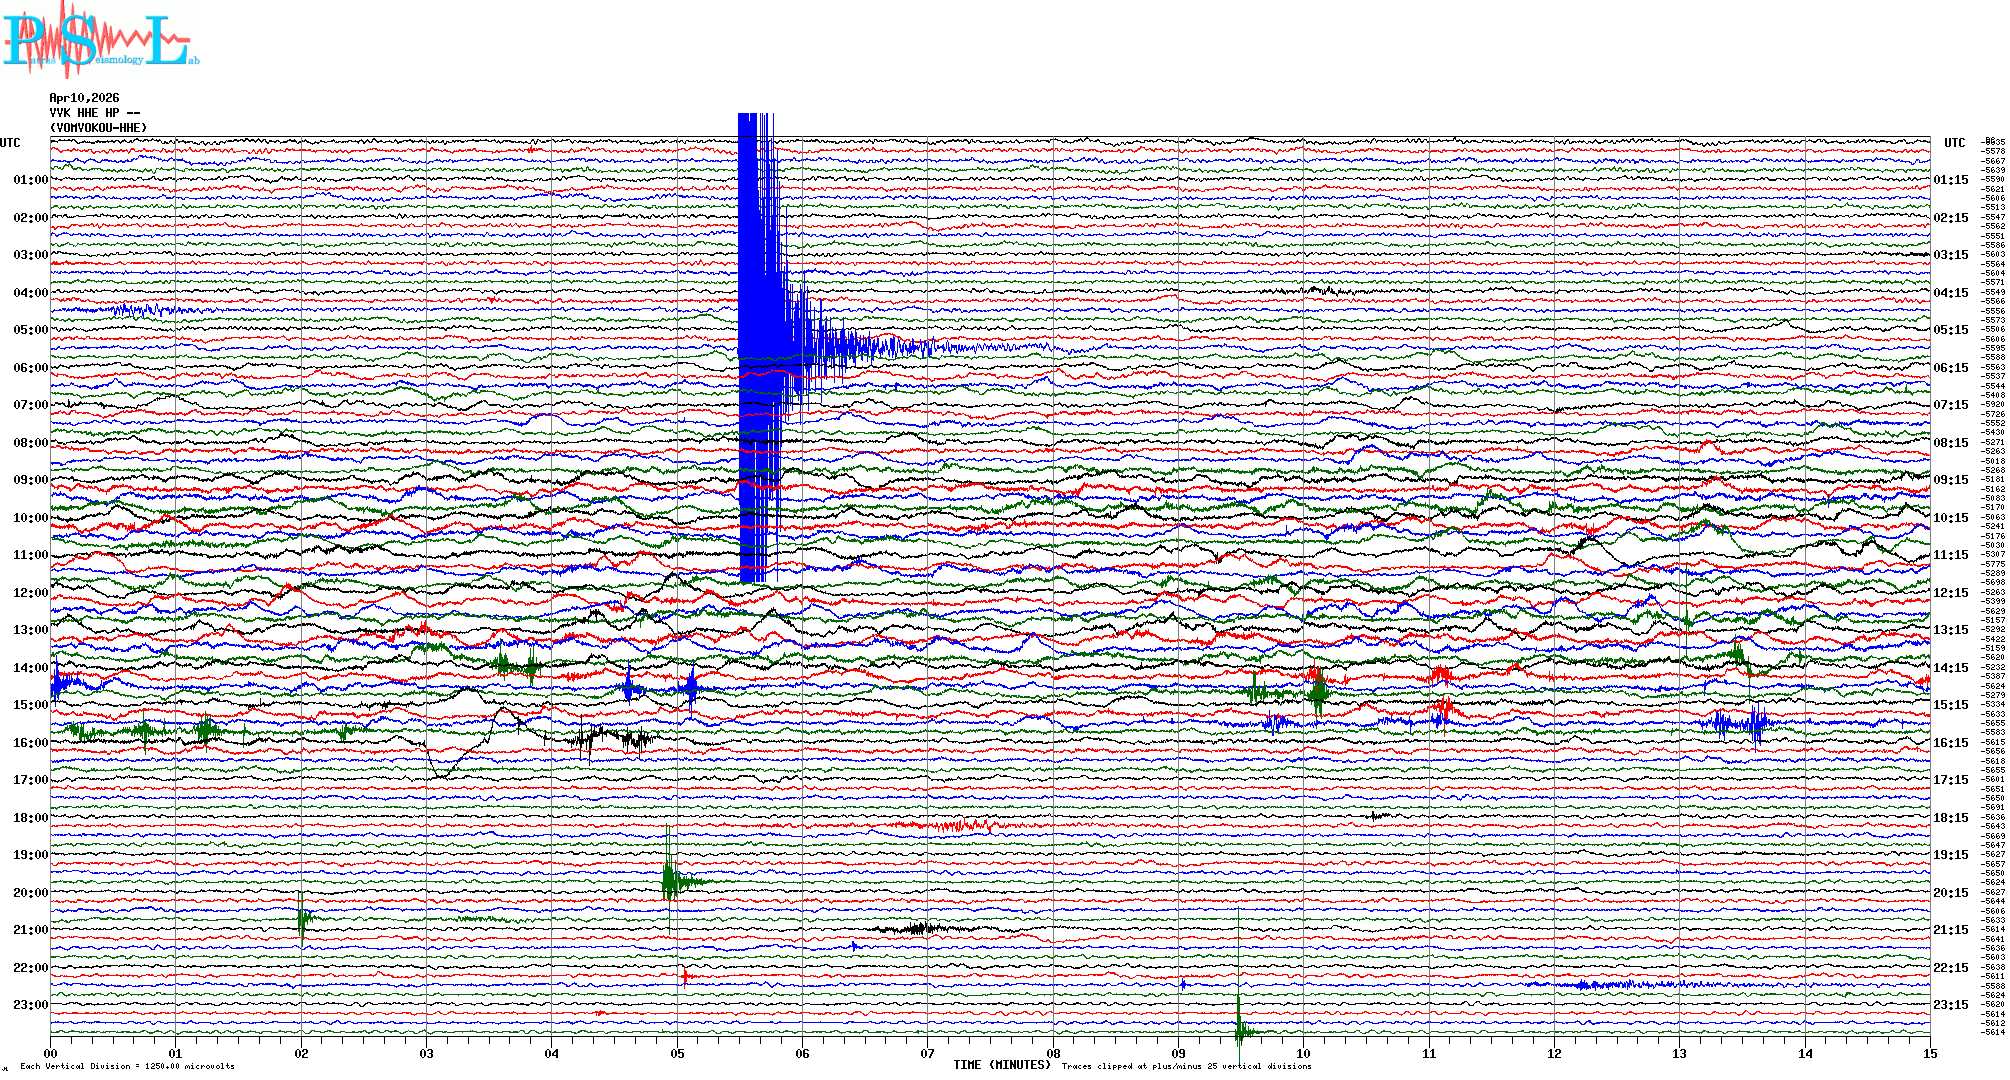Click the 19:15 time label on right axis
2010x1080 pixels.
coord(1950,855)
